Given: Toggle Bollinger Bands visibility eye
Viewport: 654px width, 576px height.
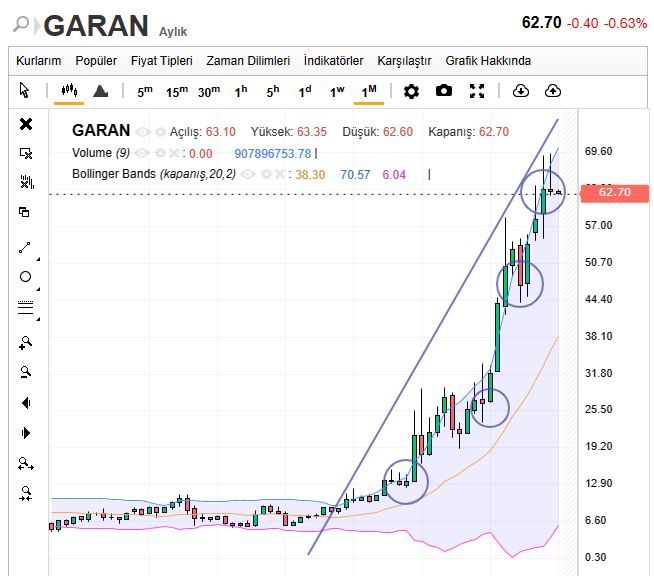Looking at the screenshot, I should [248, 174].
